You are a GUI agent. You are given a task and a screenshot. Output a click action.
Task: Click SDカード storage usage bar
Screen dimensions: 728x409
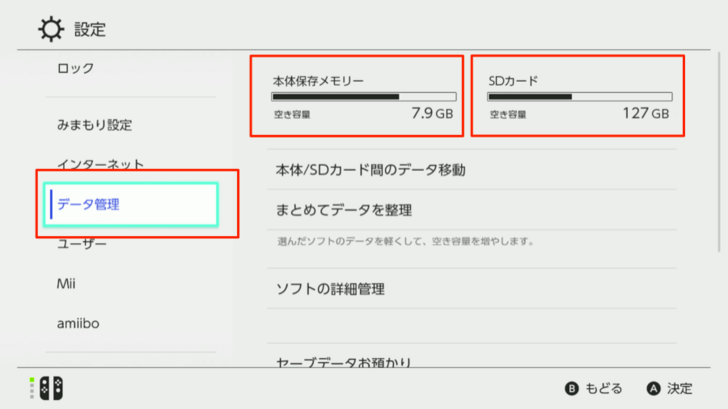tap(579, 97)
